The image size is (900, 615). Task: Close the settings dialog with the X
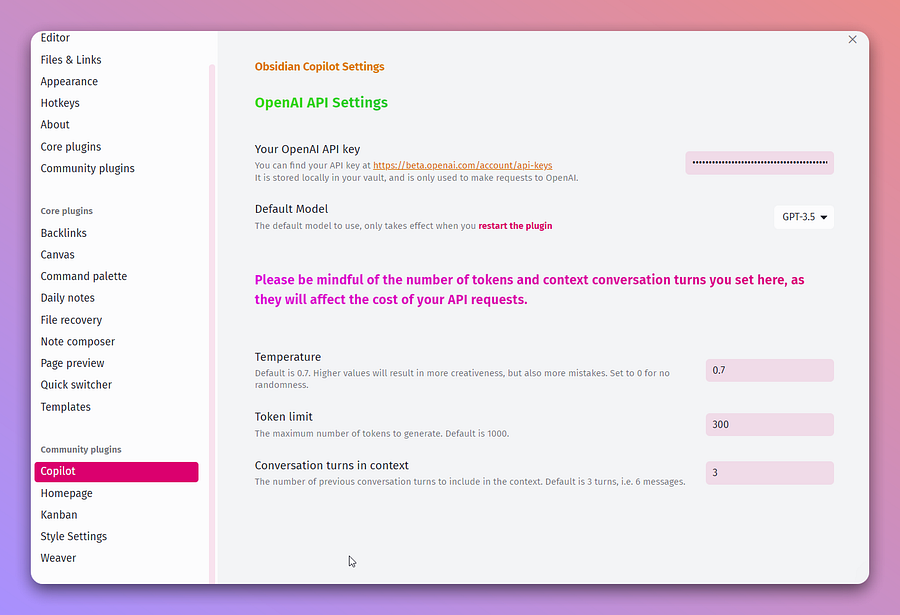coord(852,39)
